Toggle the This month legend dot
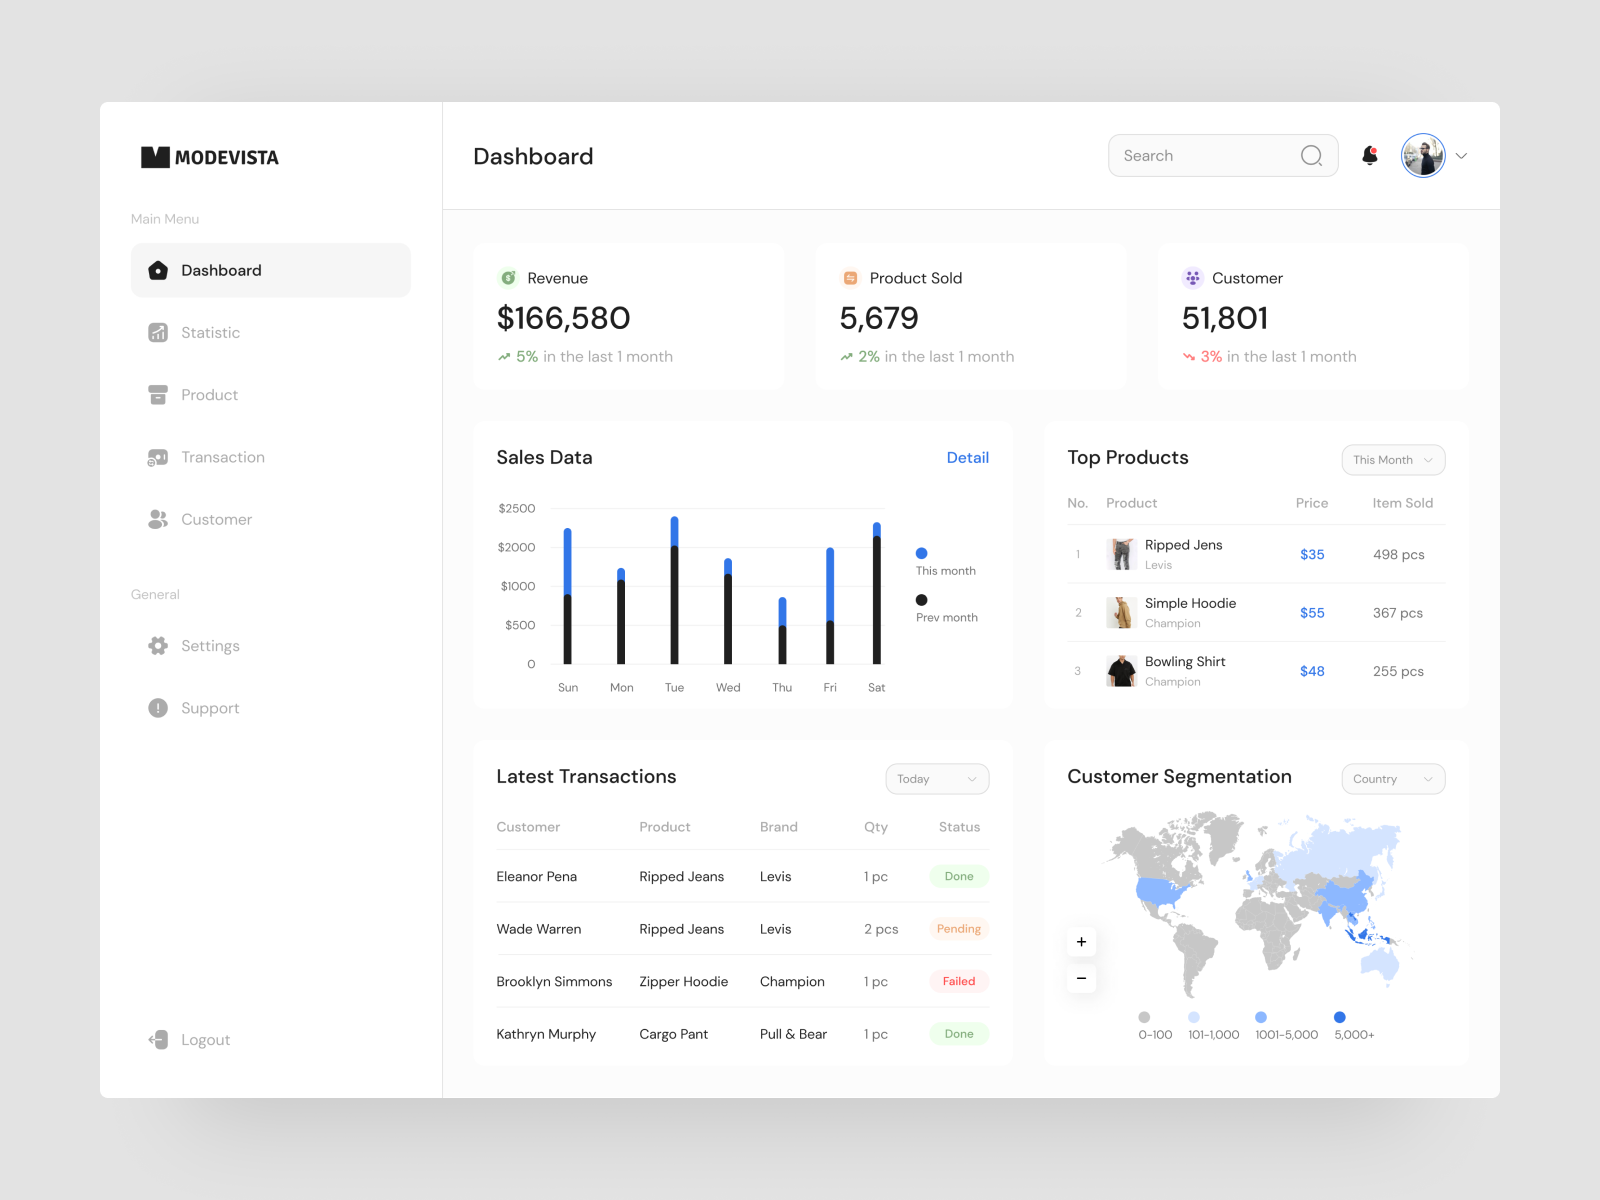This screenshot has width=1600, height=1200. (921, 552)
